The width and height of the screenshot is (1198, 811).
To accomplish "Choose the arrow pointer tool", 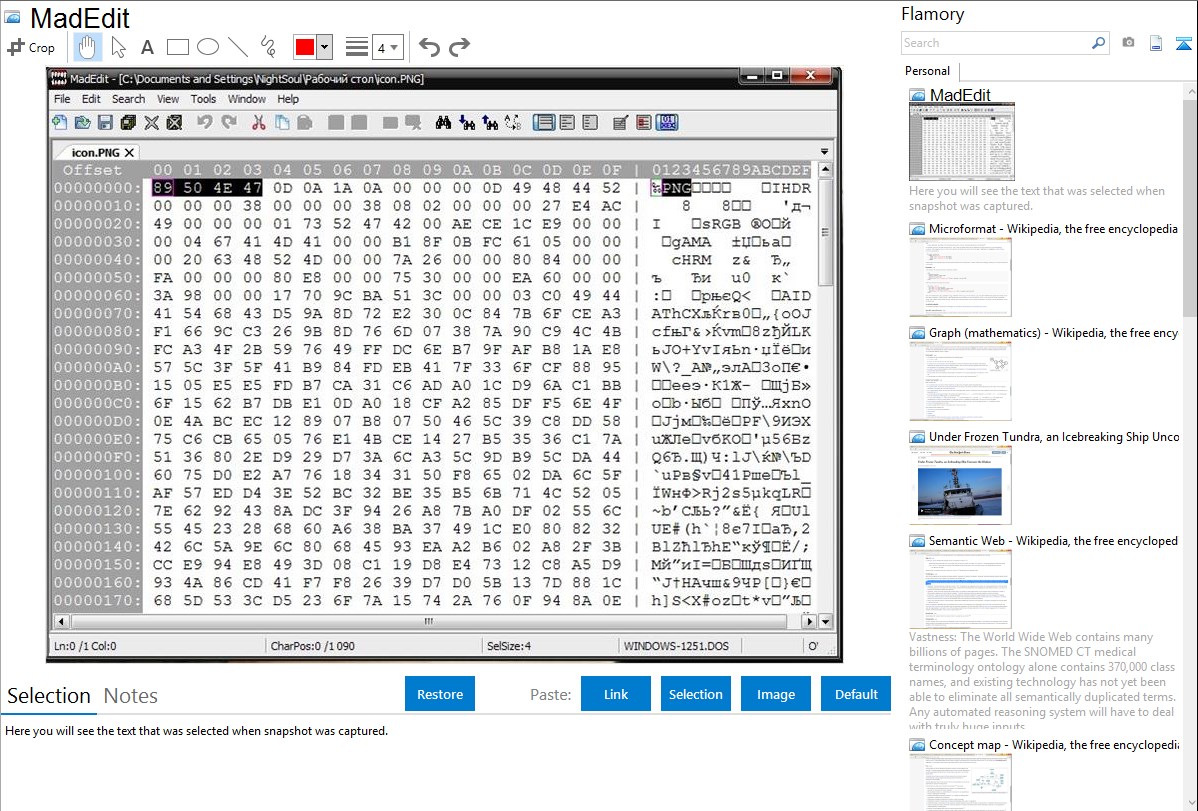I will coord(118,47).
